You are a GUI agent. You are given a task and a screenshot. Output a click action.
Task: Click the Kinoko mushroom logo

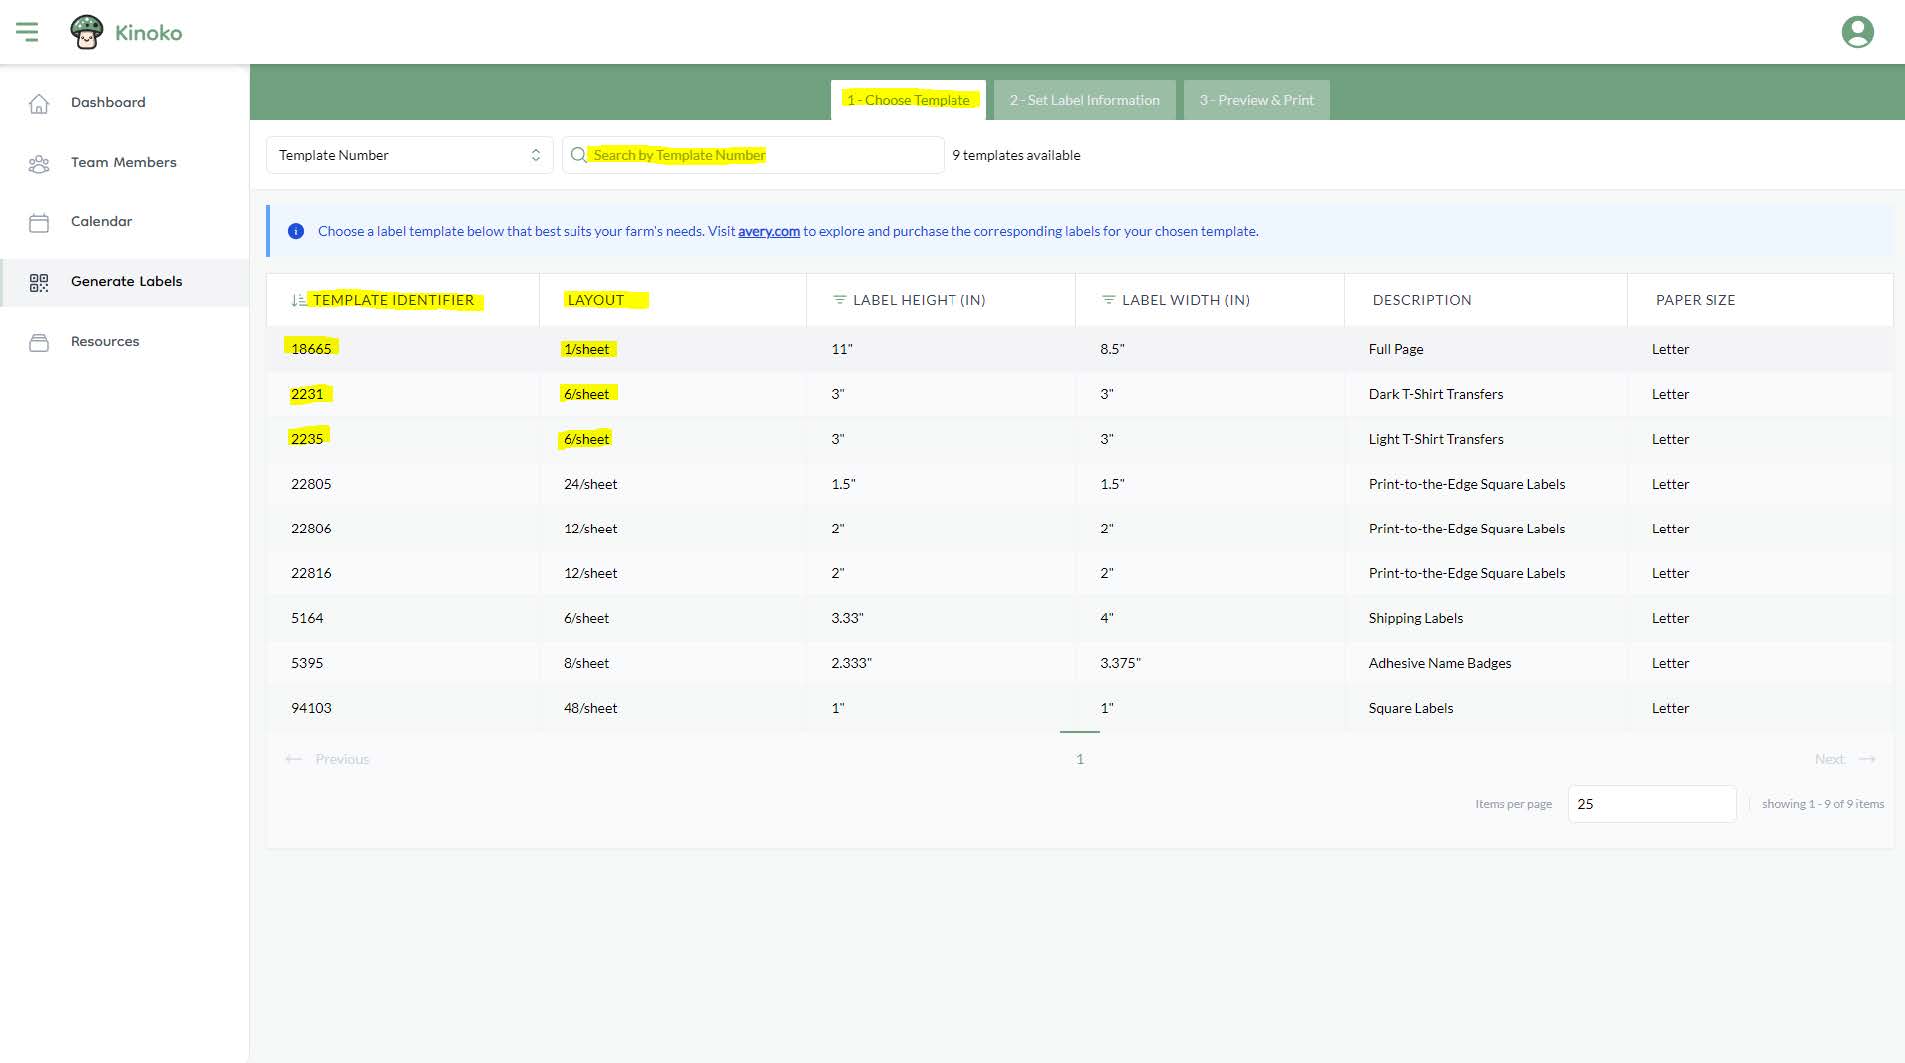pyautogui.click(x=87, y=32)
